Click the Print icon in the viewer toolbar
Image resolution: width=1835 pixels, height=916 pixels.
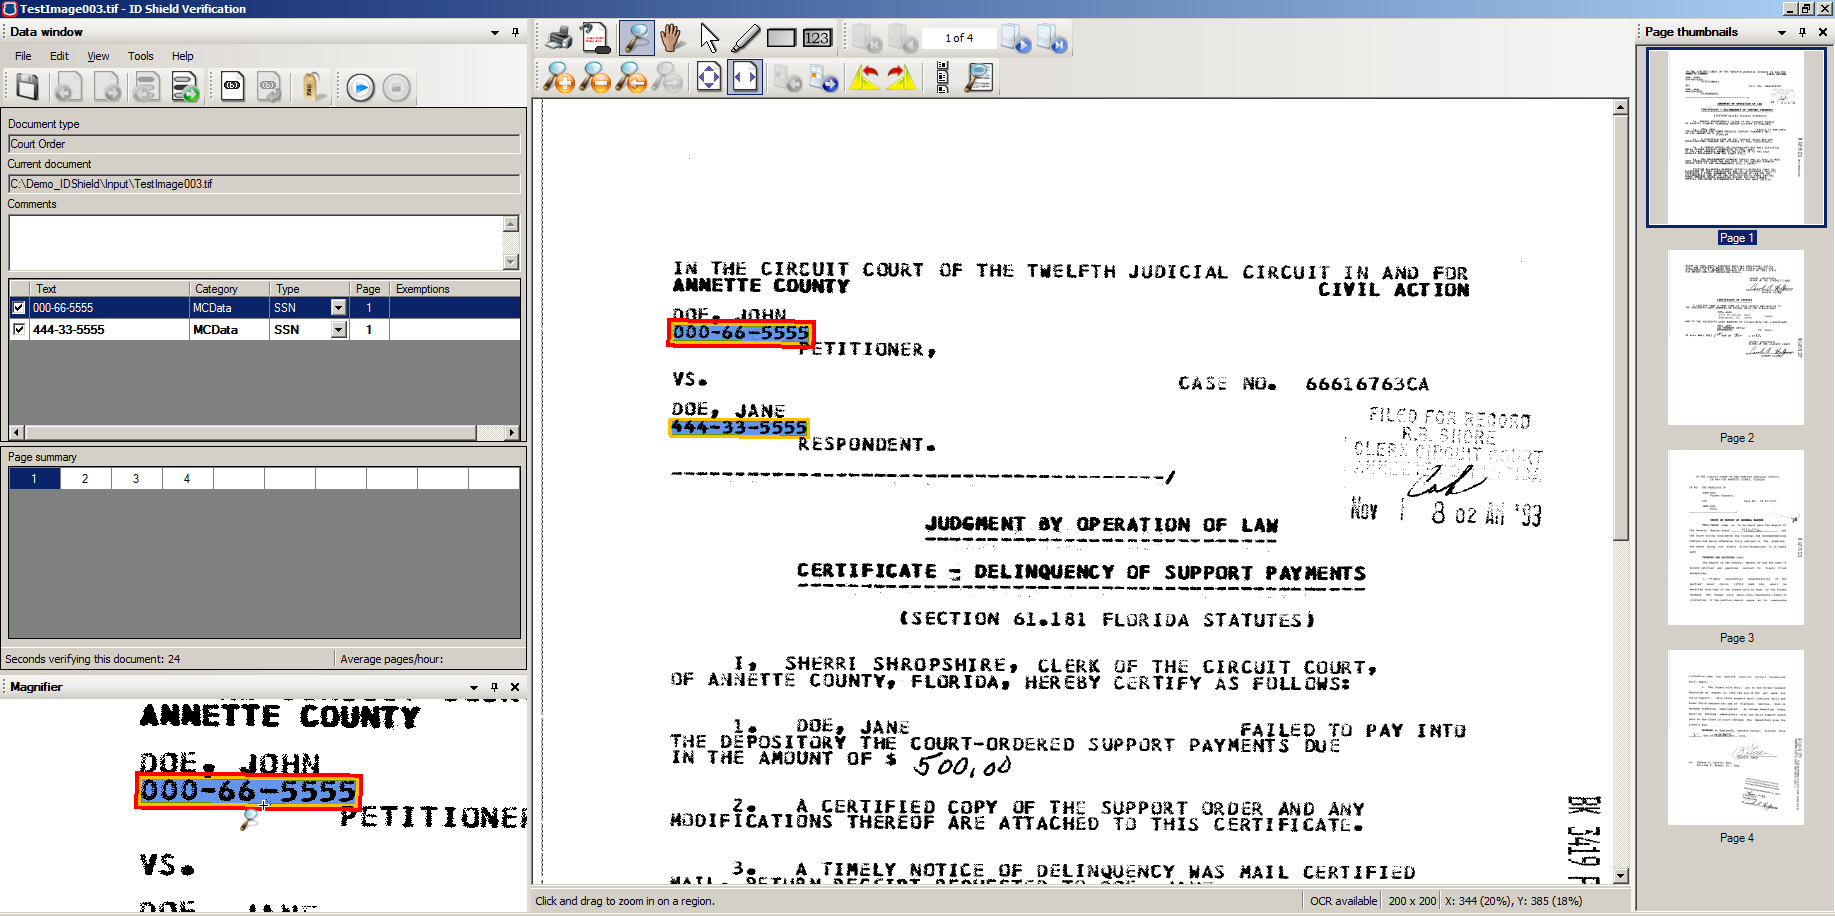(x=557, y=37)
